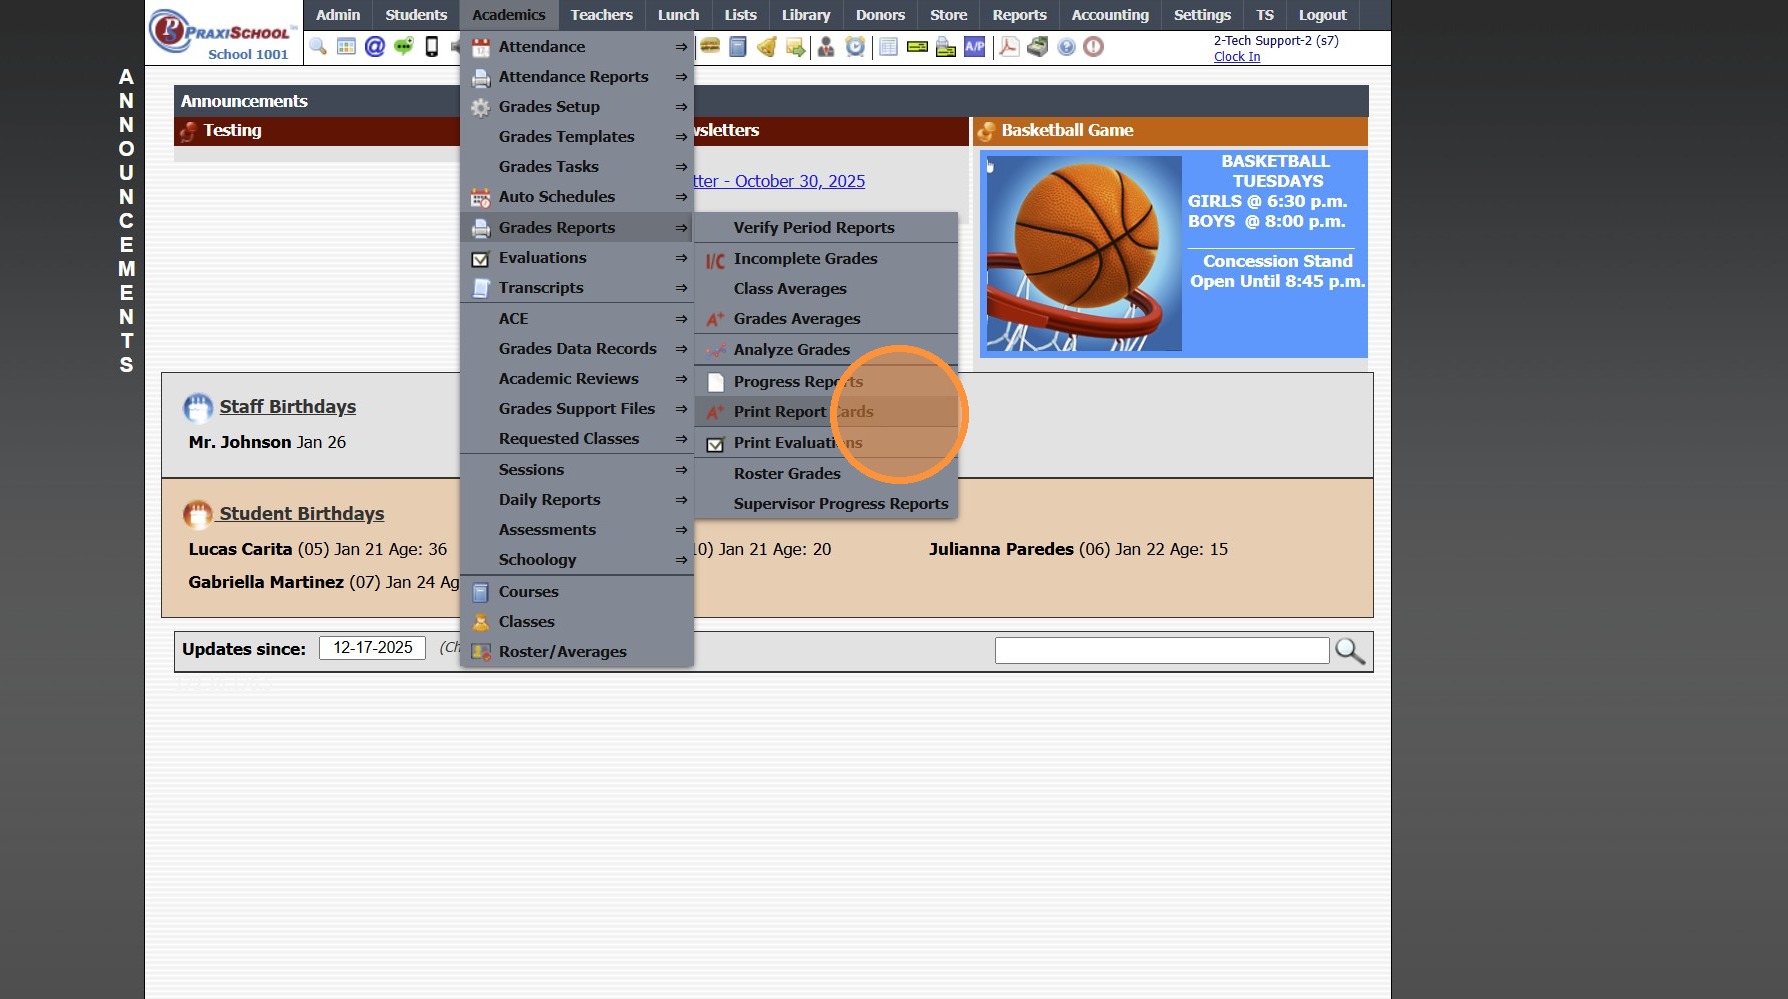Click the mobile phone toolbar icon
Image resolution: width=1788 pixels, height=999 pixels.
click(x=432, y=47)
